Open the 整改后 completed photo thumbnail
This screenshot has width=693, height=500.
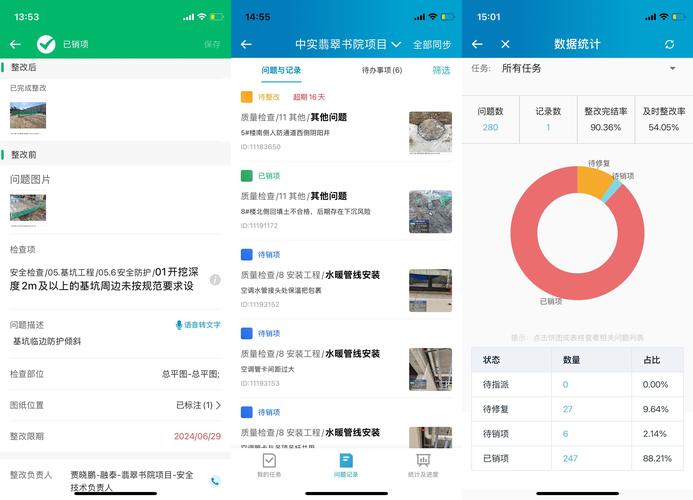[x=28, y=115]
